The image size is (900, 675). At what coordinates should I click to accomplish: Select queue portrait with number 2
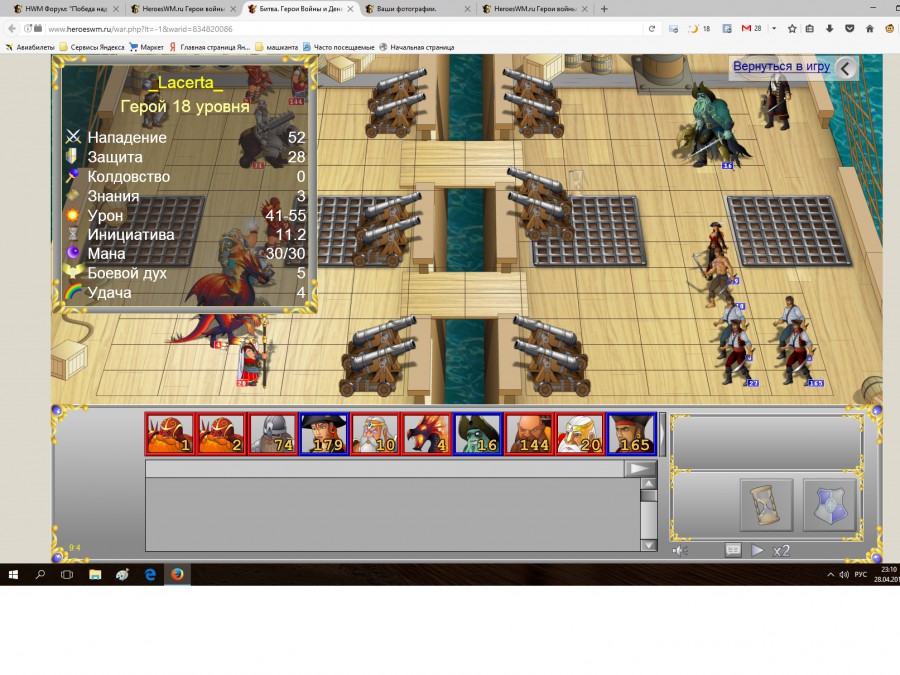click(222, 434)
